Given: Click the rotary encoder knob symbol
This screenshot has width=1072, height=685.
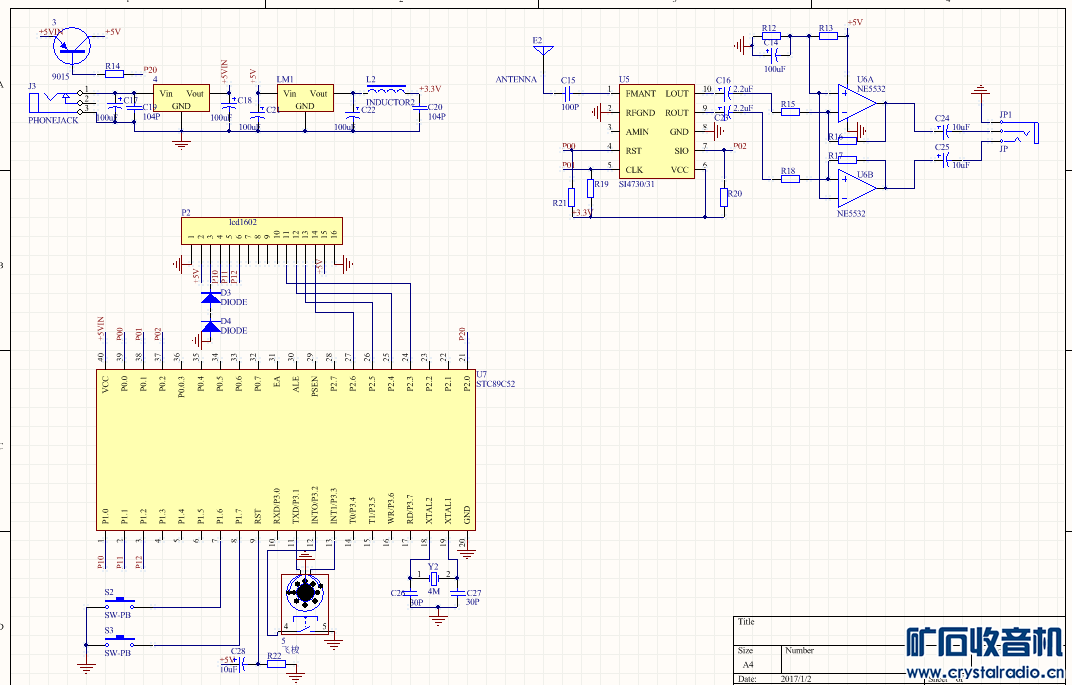Looking at the screenshot, I should pyautogui.click(x=304, y=592).
